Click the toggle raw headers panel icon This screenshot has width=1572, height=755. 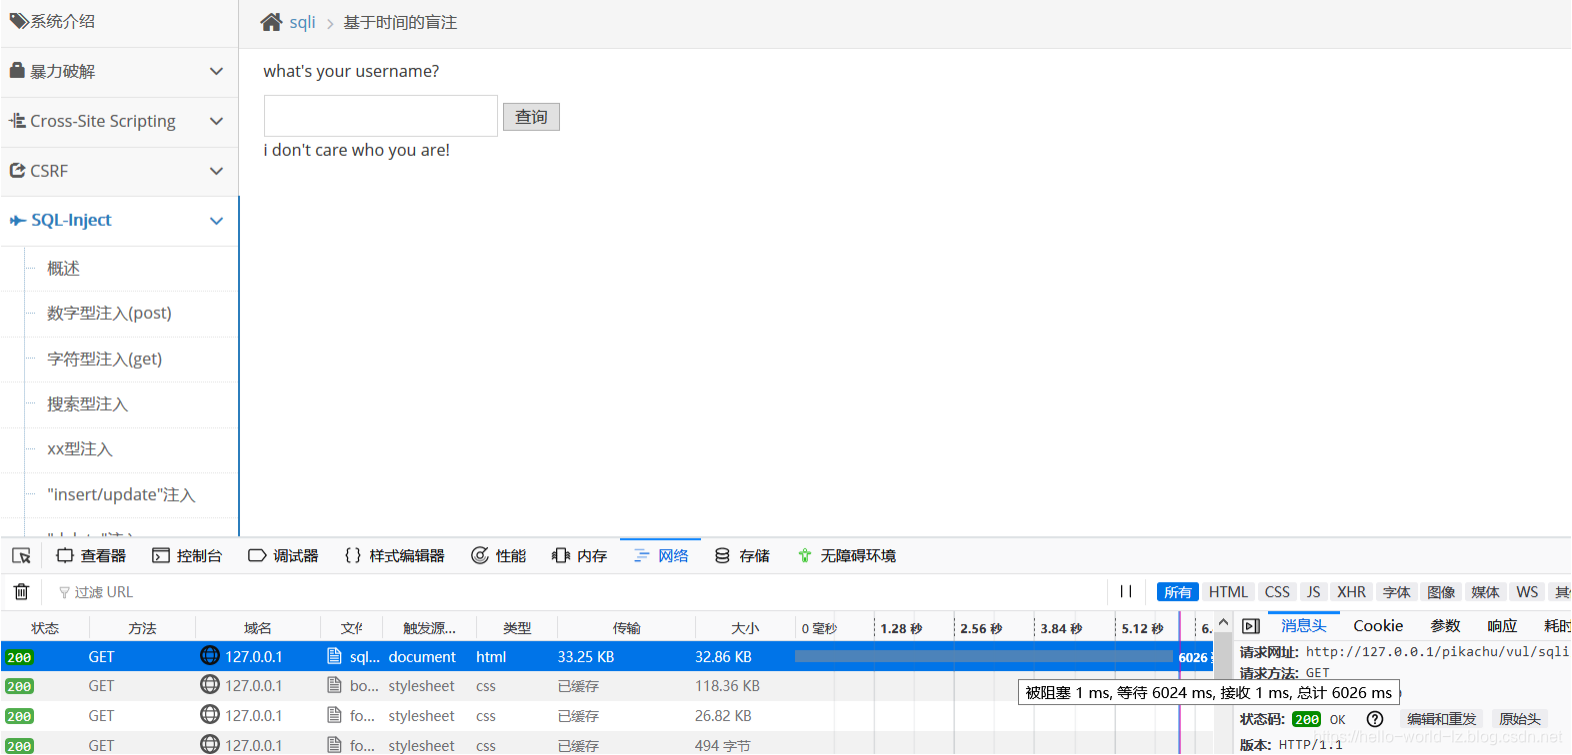point(1251,626)
